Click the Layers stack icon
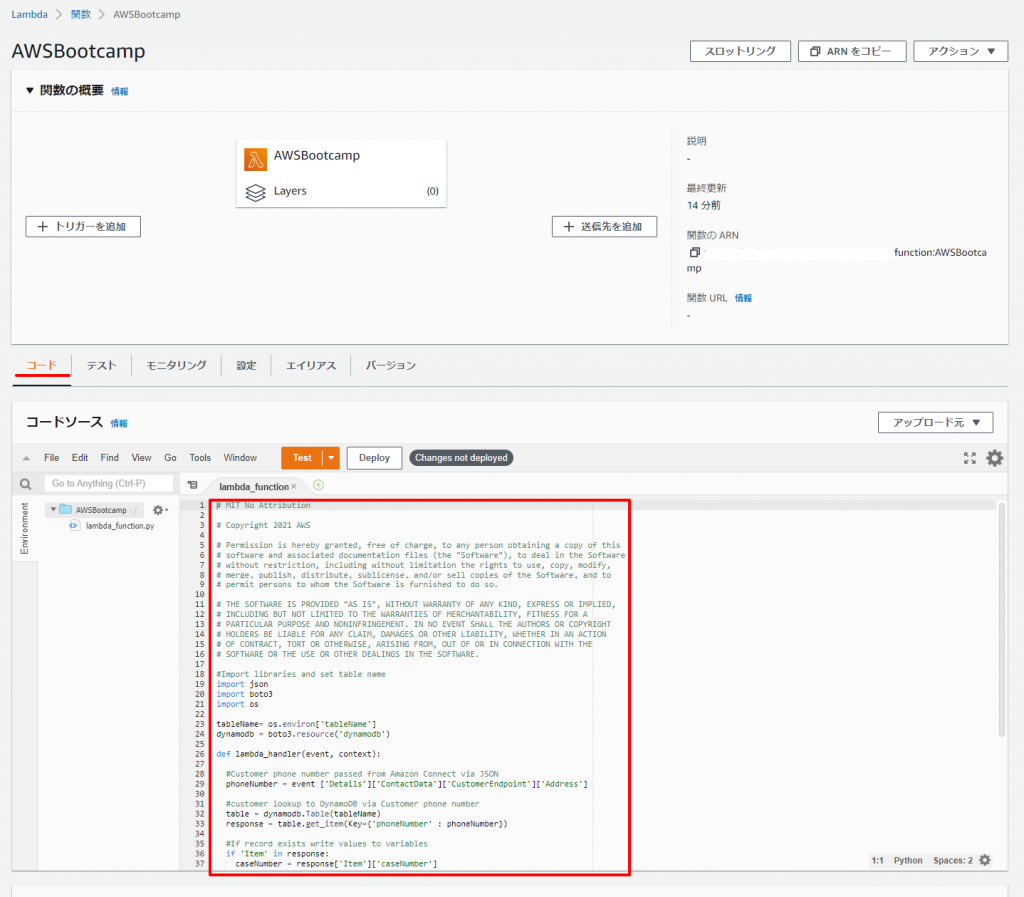 pyautogui.click(x=255, y=192)
